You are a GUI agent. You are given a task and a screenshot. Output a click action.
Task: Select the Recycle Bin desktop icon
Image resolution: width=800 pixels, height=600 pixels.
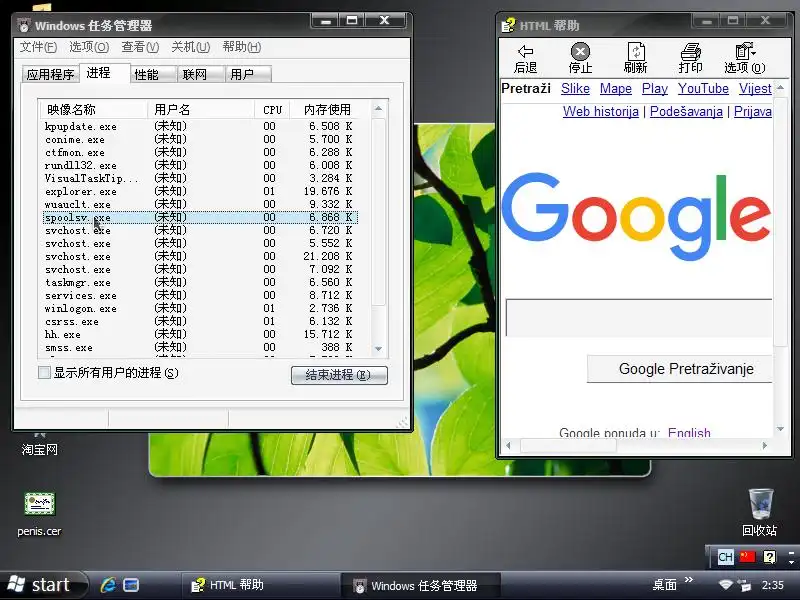pos(761,504)
